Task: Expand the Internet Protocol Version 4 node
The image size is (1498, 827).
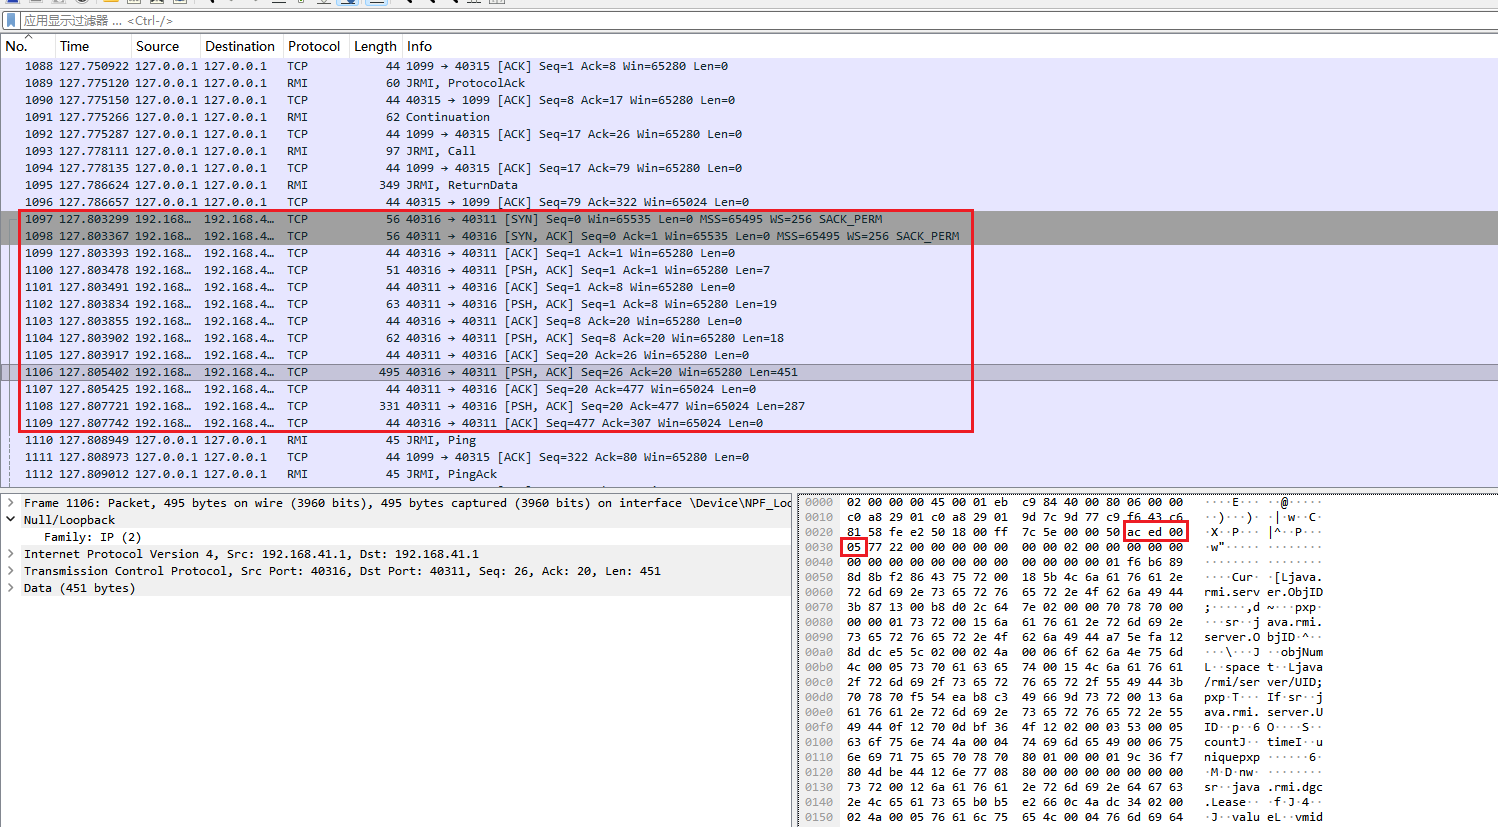Action: [x=11, y=554]
